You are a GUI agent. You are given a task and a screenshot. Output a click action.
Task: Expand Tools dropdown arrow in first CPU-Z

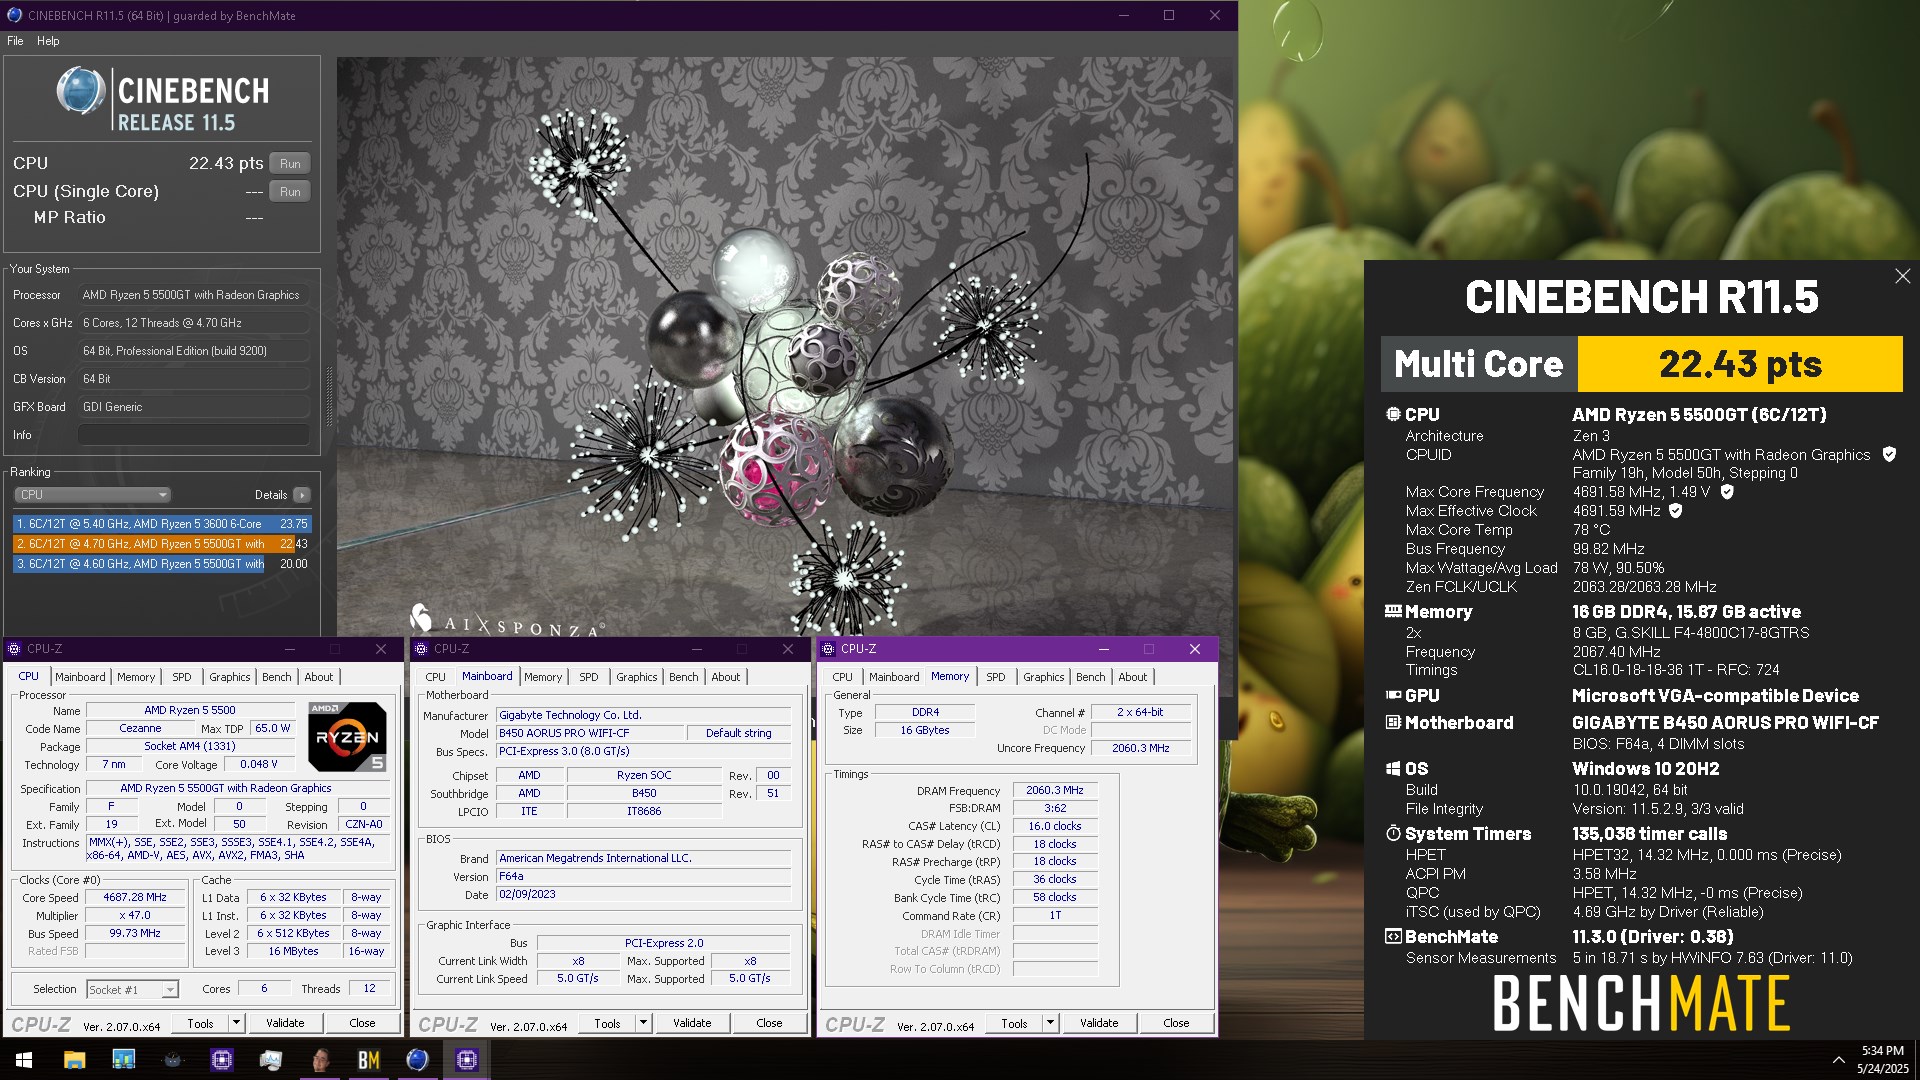tap(237, 1023)
